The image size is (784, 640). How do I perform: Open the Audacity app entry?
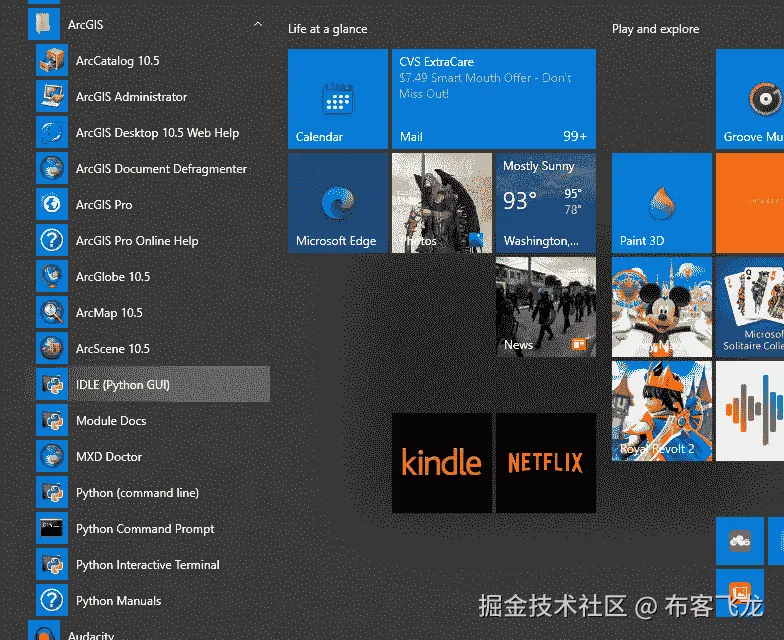[x=149, y=632]
